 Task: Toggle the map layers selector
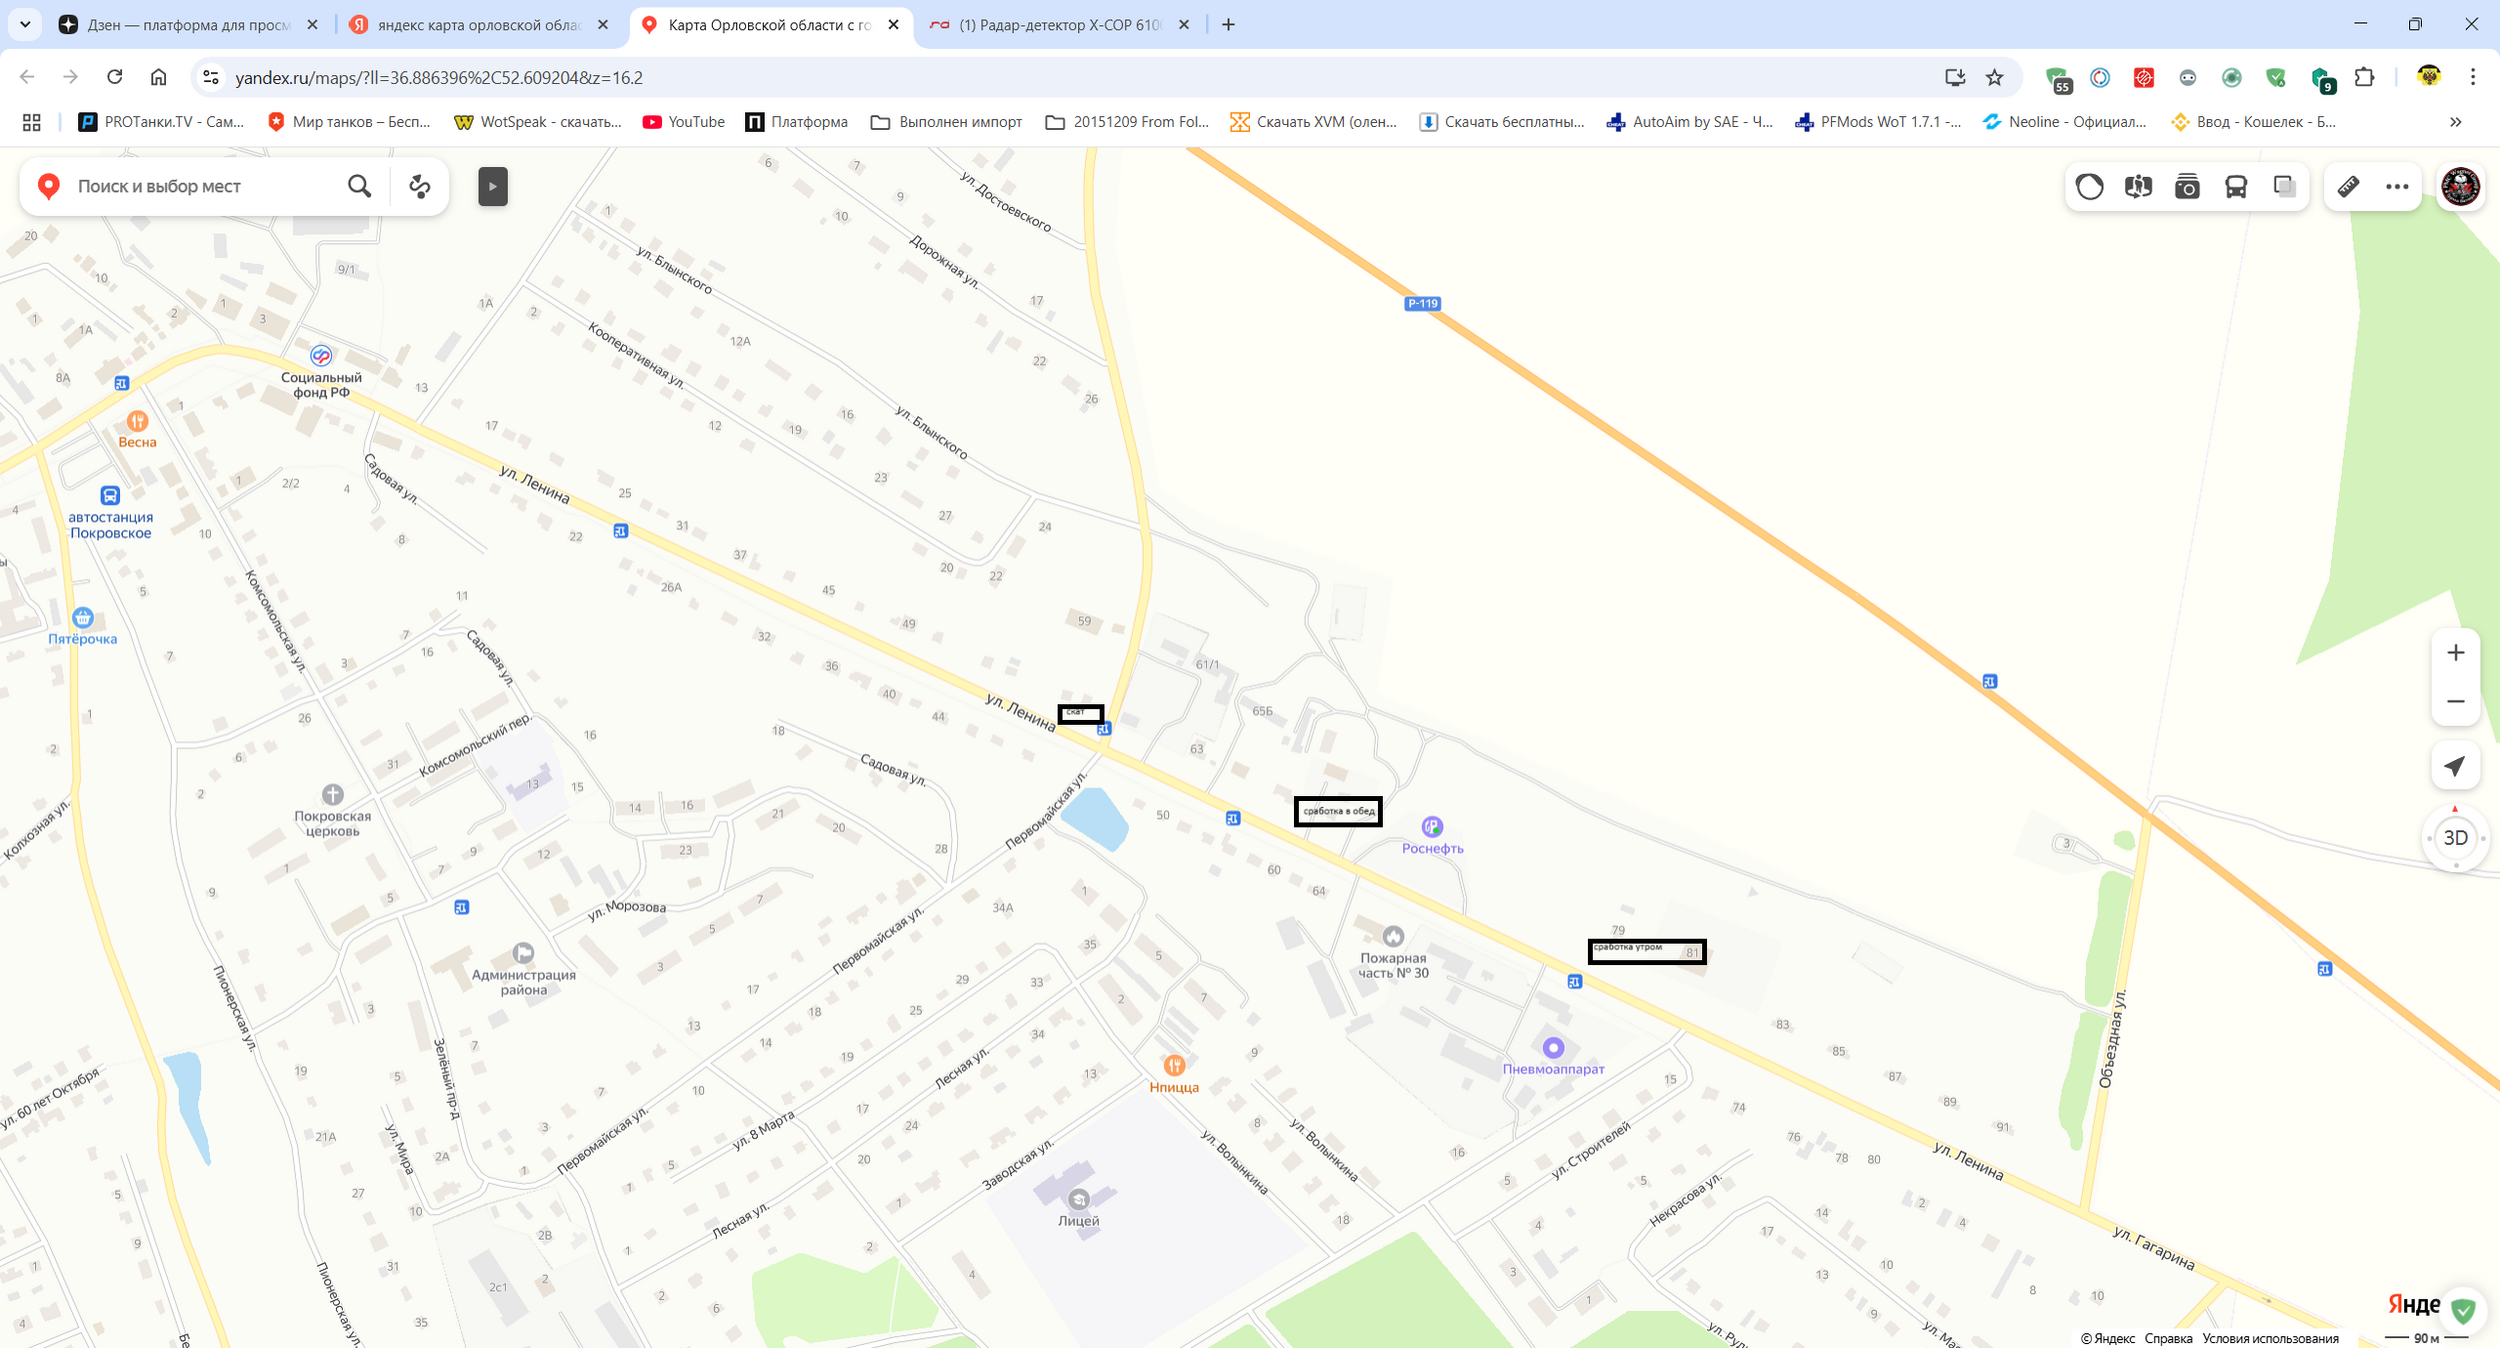[x=2284, y=186]
